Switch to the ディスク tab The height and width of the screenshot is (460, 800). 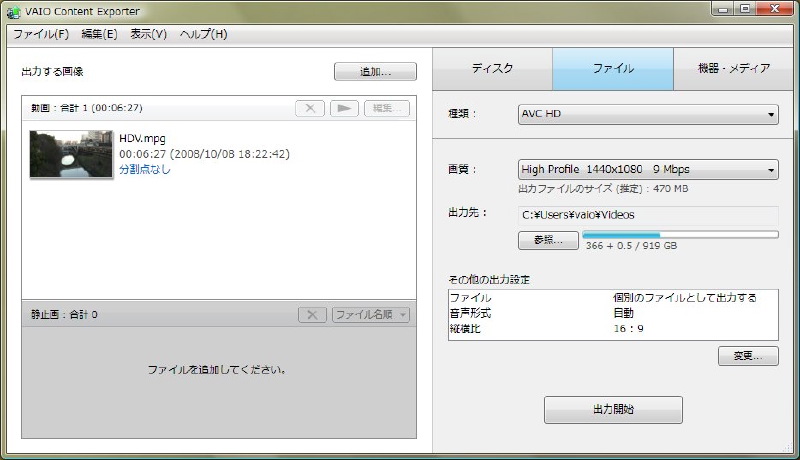[x=492, y=69]
